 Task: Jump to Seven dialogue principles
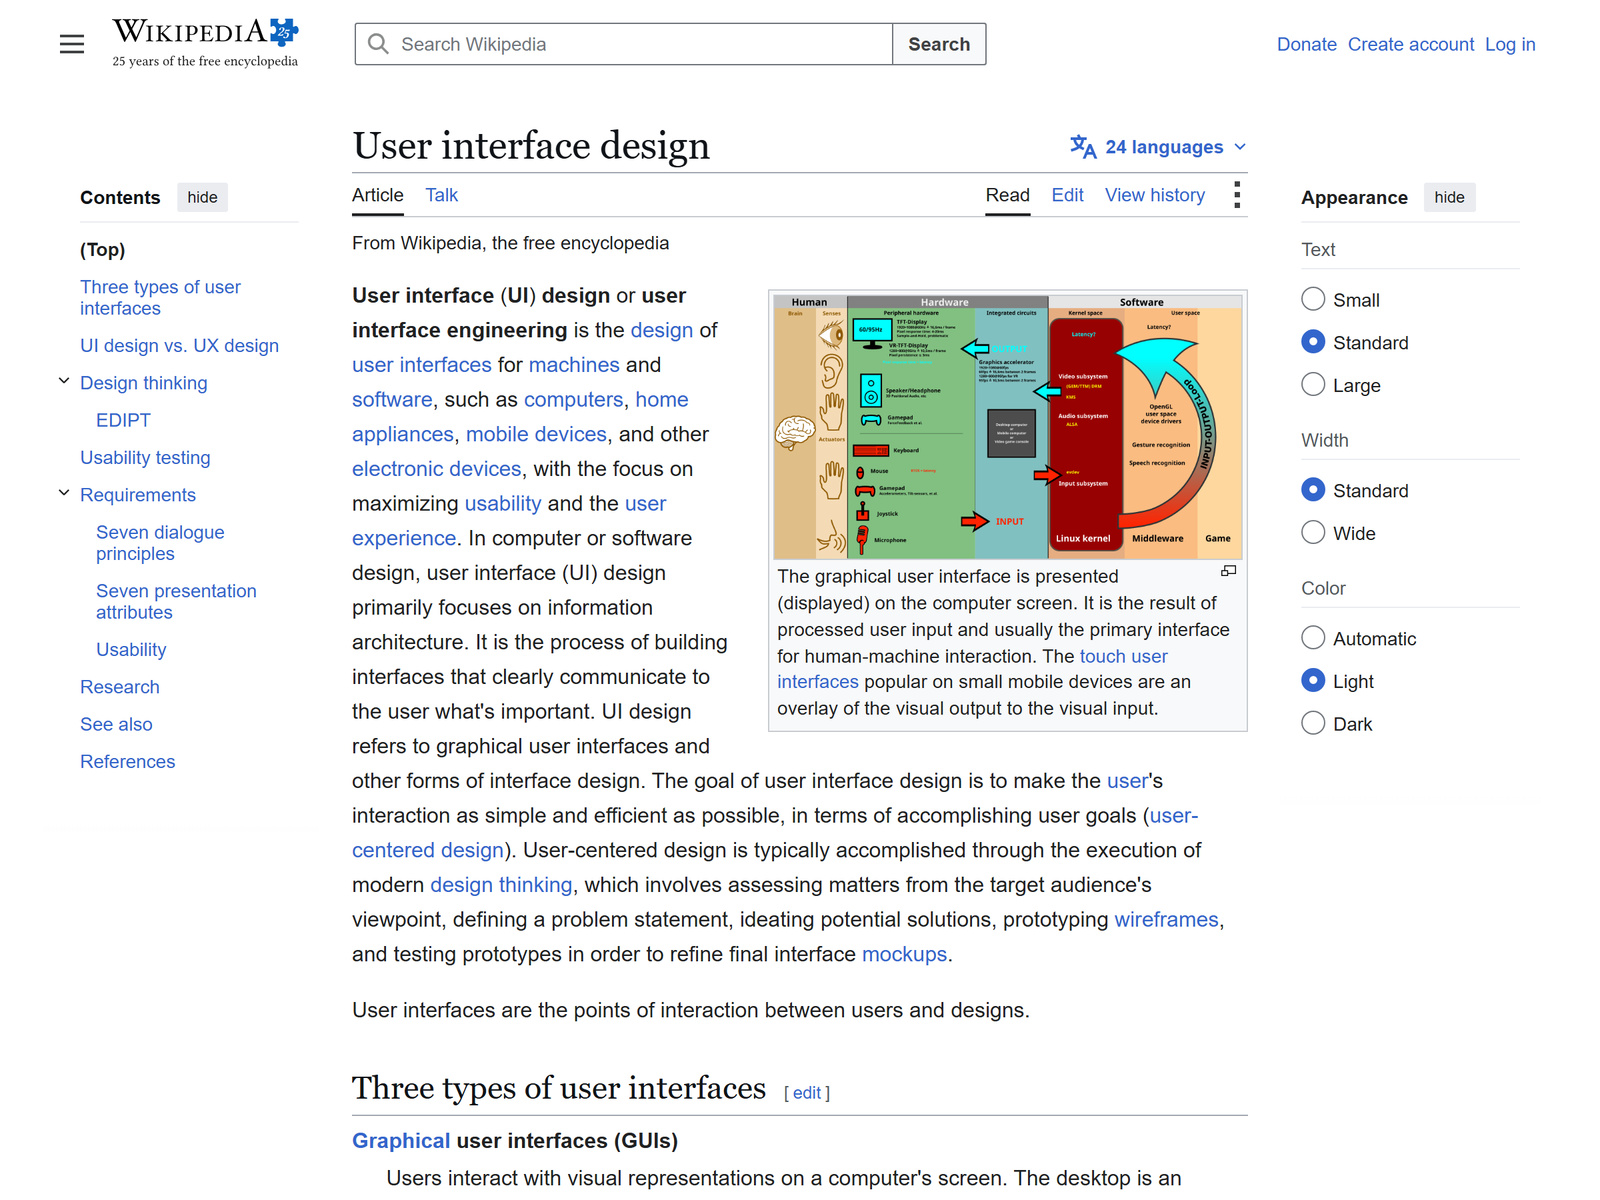(x=160, y=543)
